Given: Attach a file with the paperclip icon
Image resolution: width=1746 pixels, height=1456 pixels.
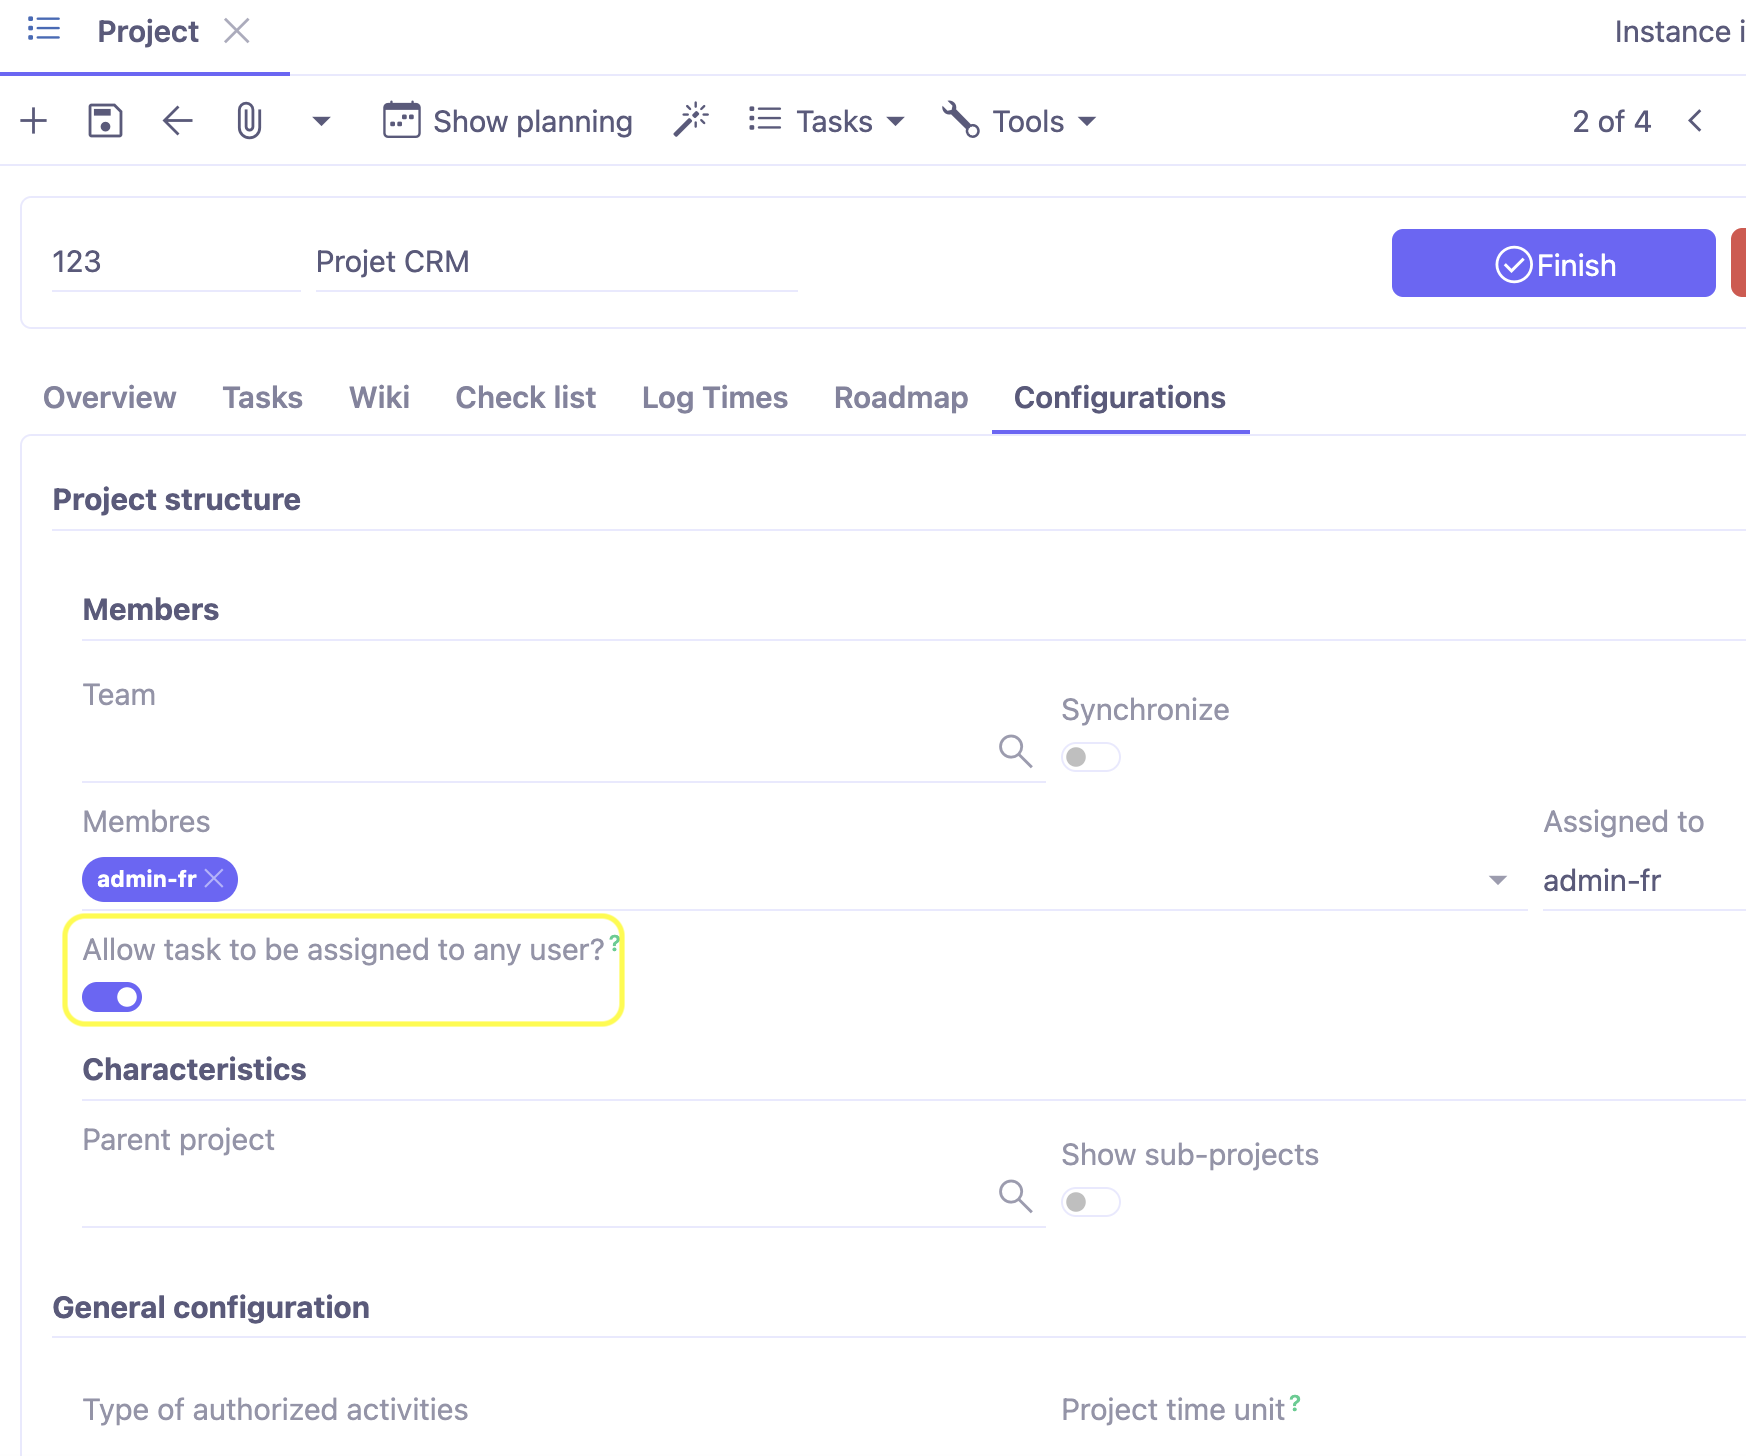Looking at the screenshot, I should click(248, 120).
